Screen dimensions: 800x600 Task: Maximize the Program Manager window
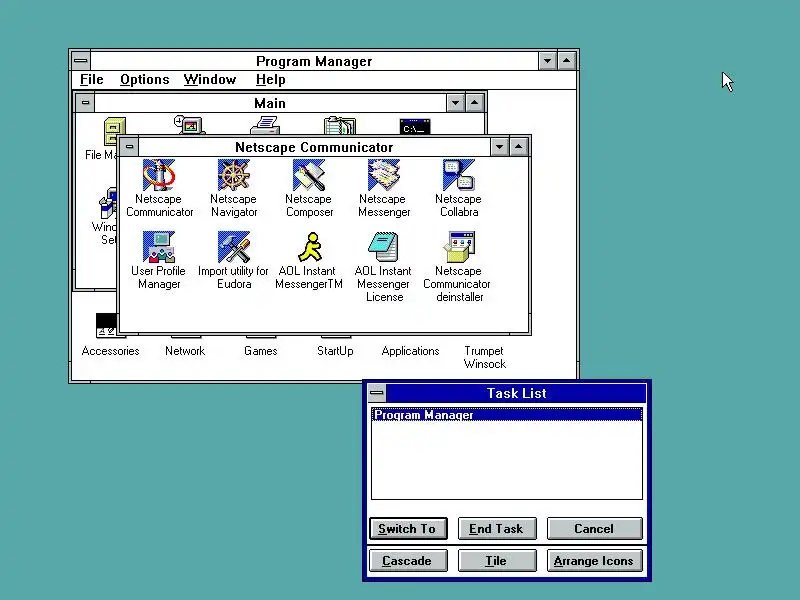coord(566,61)
